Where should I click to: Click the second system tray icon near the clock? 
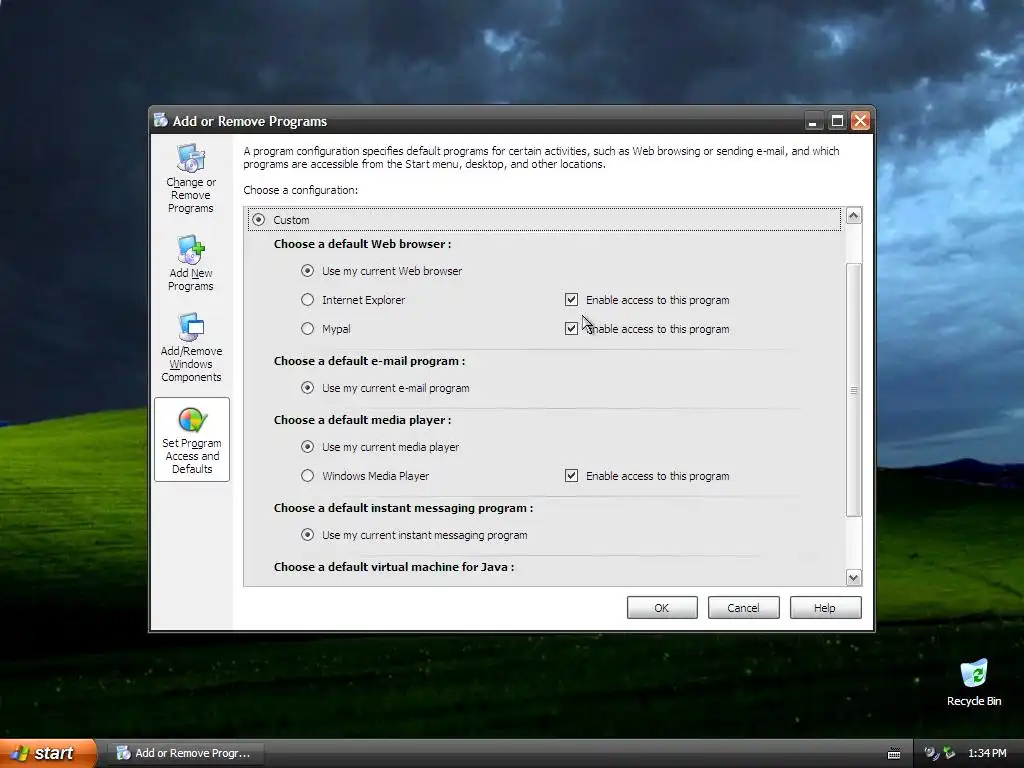tap(949, 753)
